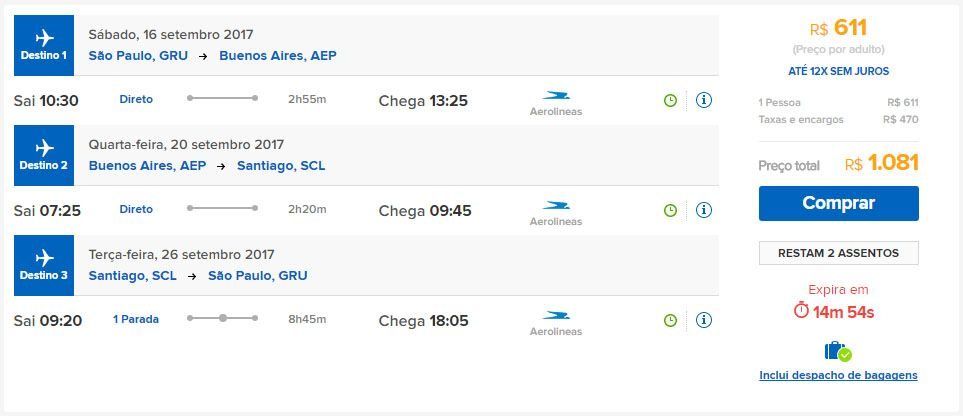963x416 pixels.
Task: Open info icon for Buenos Aires–Santiago flight
Action: (x=704, y=210)
